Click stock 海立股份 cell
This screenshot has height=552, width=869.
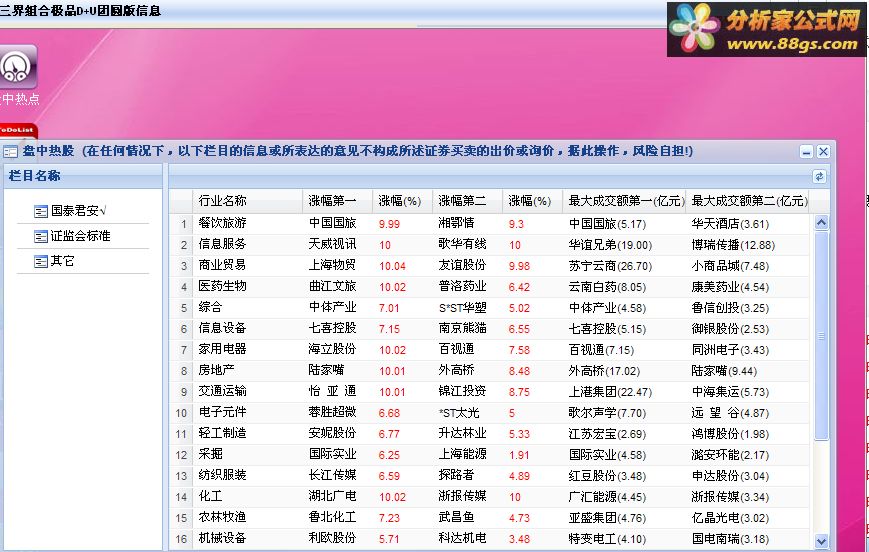[x=333, y=349]
